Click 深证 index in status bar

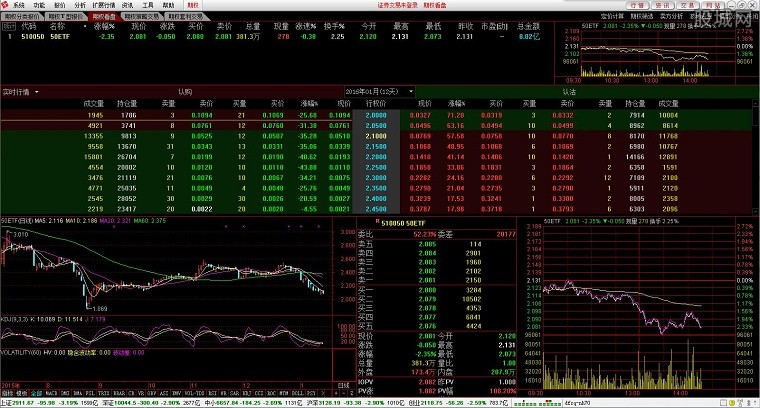(150, 403)
